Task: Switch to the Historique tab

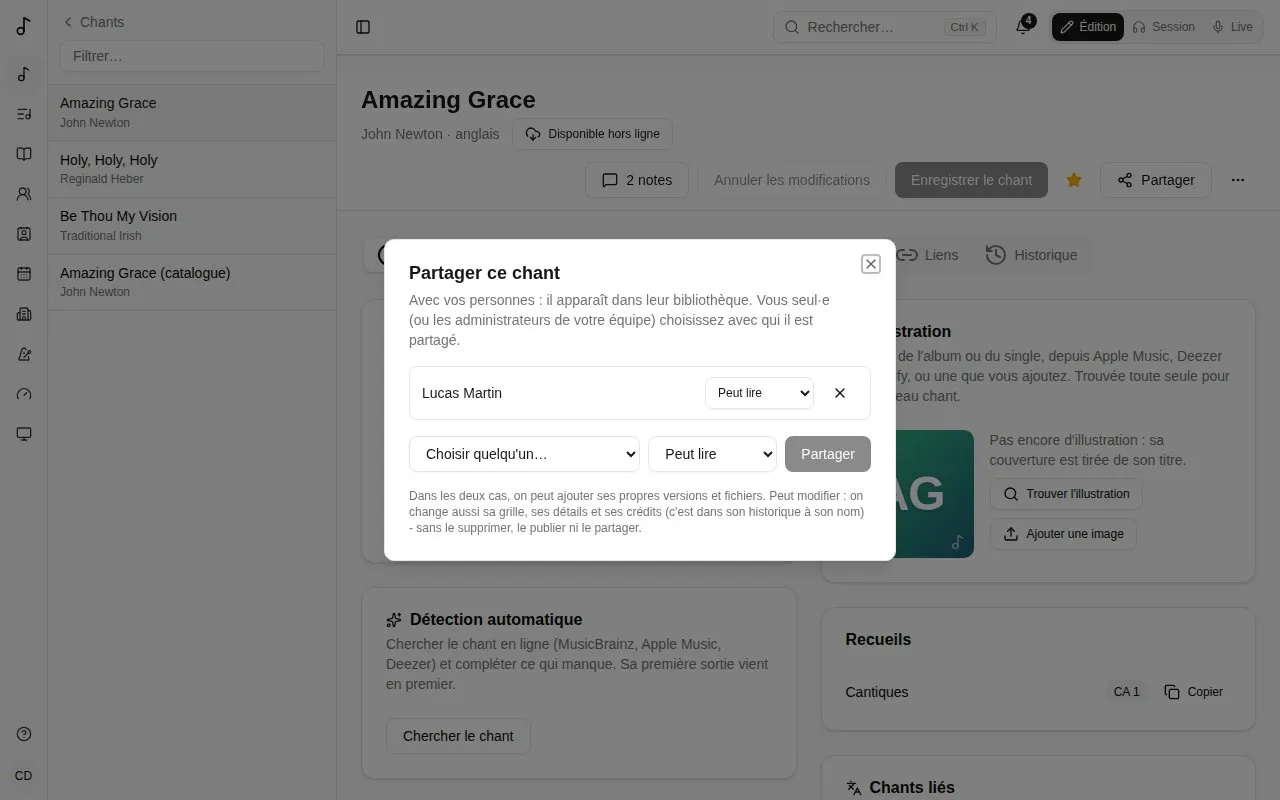Action: (x=1031, y=255)
